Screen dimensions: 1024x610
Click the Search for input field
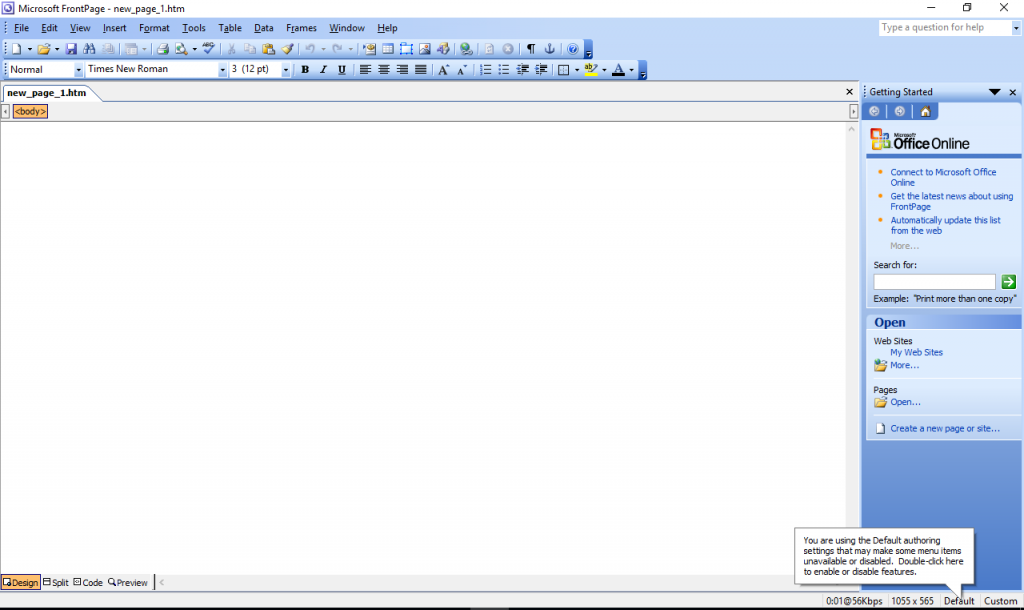pos(934,282)
